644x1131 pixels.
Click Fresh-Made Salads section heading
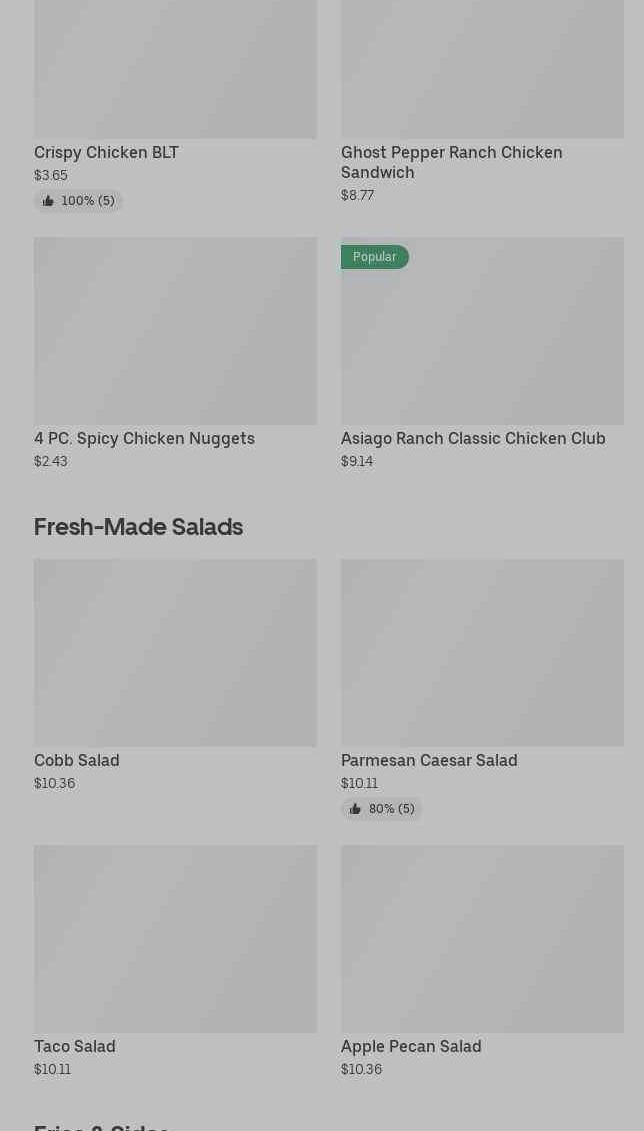coord(138,527)
